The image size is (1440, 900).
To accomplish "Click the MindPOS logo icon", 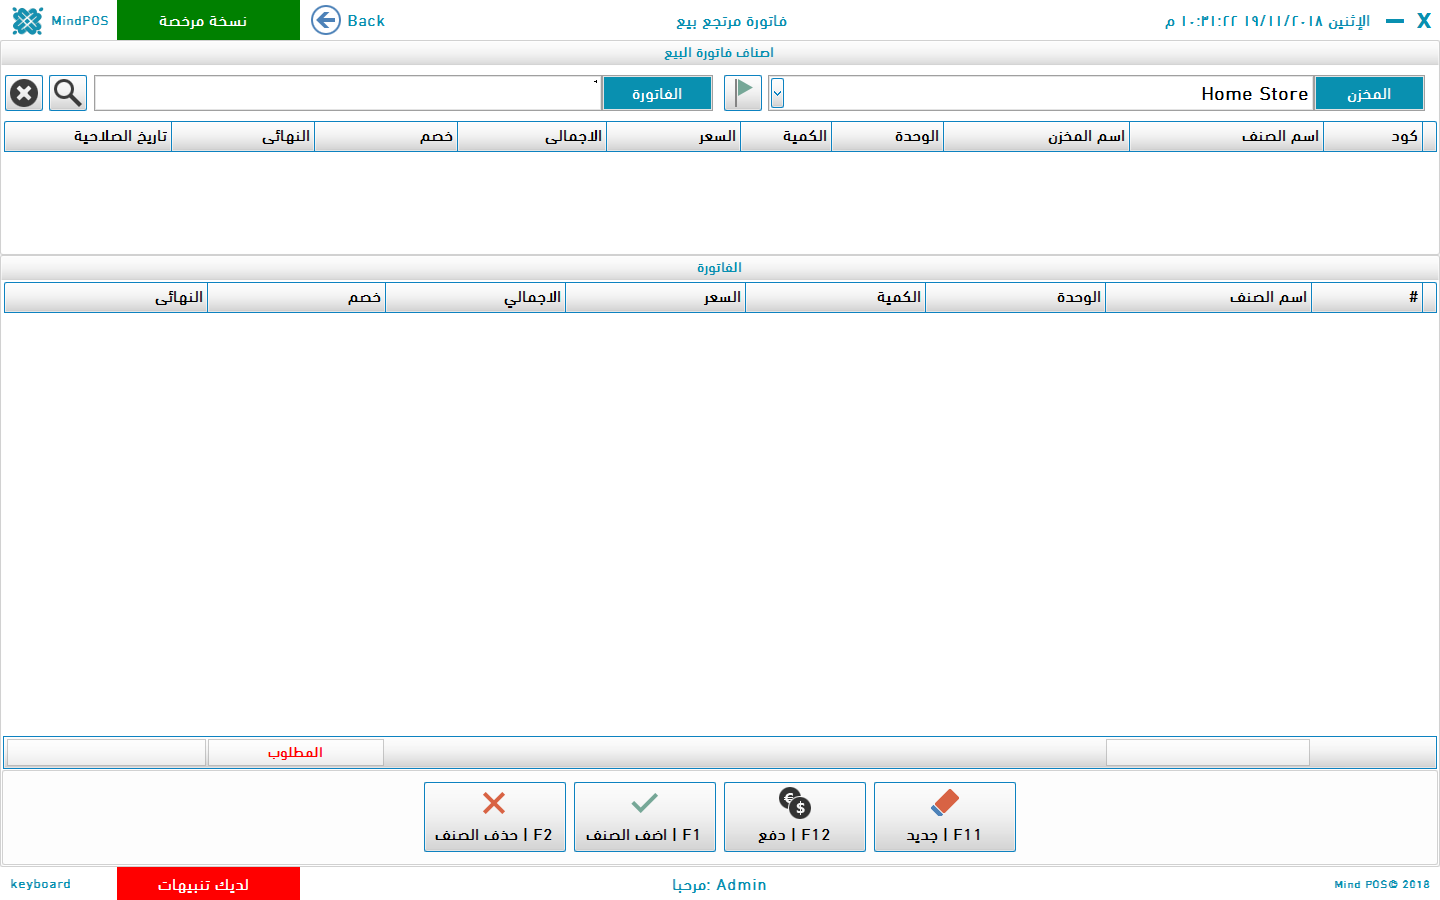I will pyautogui.click(x=28, y=20).
